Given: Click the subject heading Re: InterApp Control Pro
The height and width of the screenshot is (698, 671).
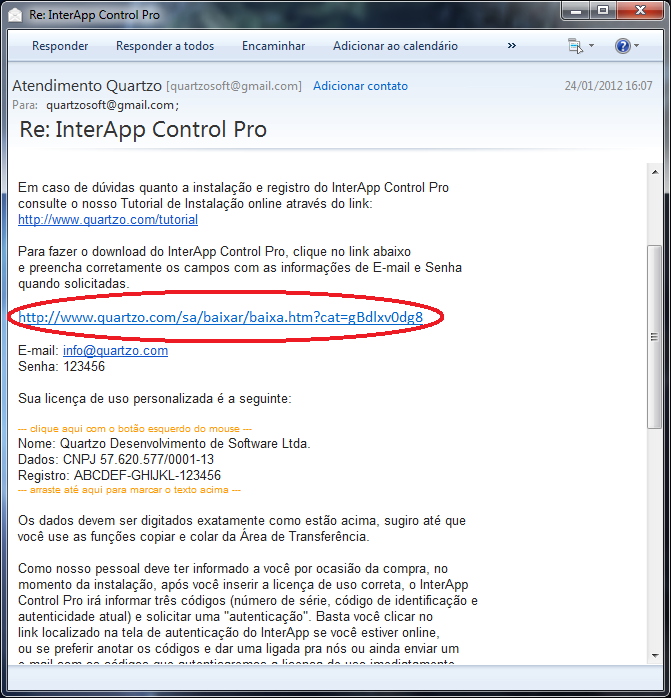Looking at the screenshot, I should click(x=143, y=130).
